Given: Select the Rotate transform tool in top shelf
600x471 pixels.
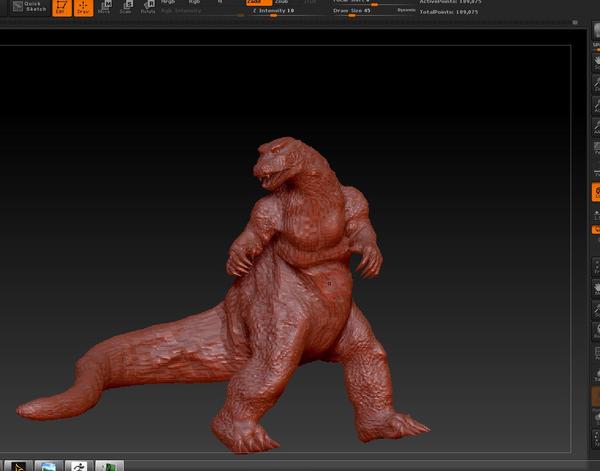Looking at the screenshot, I should click(148, 7).
